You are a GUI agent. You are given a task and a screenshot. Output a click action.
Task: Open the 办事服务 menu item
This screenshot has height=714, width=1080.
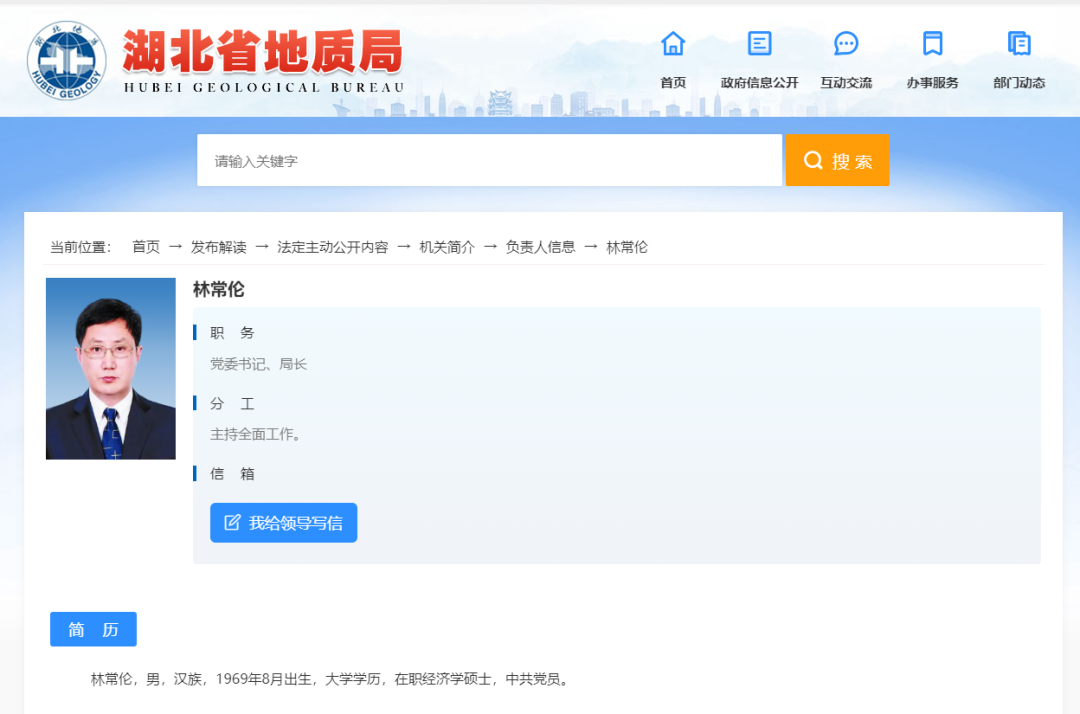click(x=933, y=83)
